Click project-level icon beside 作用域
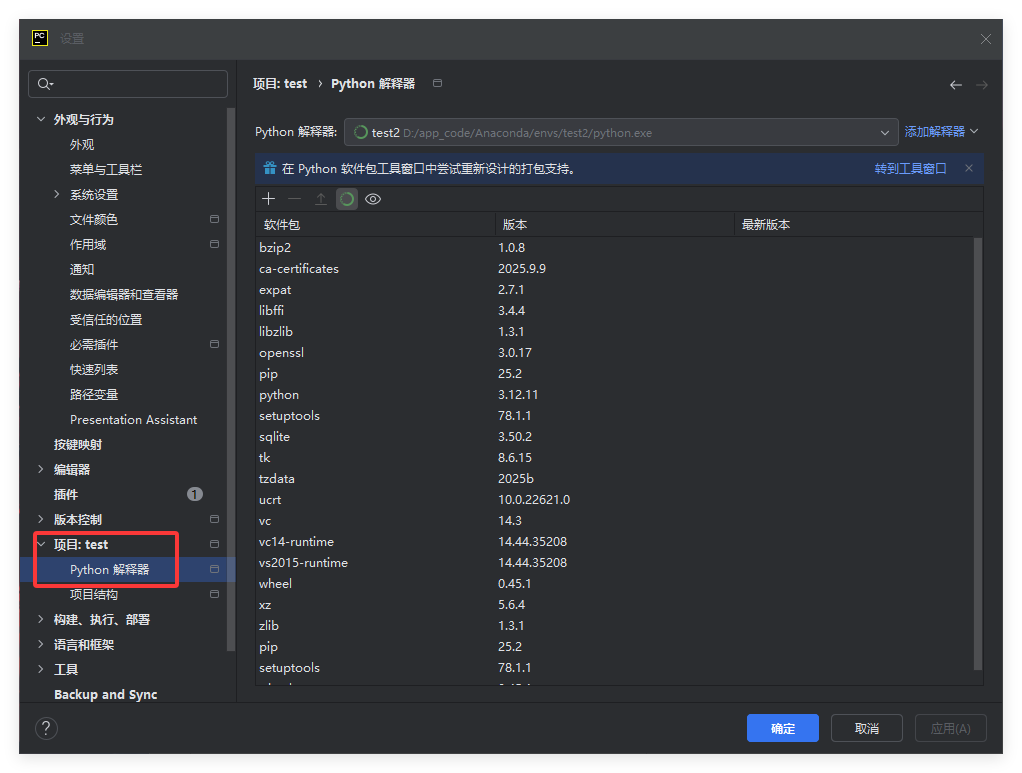Viewport: 1022px width, 773px height. pos(214,244)
